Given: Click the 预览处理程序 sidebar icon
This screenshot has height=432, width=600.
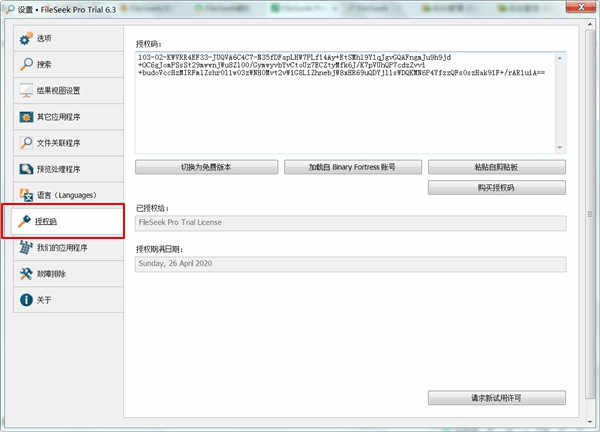Looking at the screenshot, I should tap(26, 169).
